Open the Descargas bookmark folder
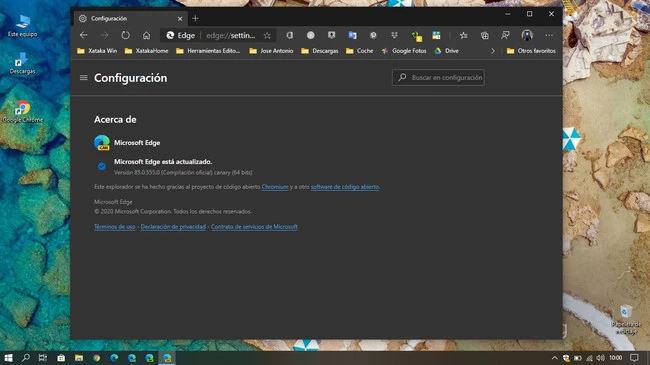Viewport: 650px width, 365px height. (x=320, y=51)
